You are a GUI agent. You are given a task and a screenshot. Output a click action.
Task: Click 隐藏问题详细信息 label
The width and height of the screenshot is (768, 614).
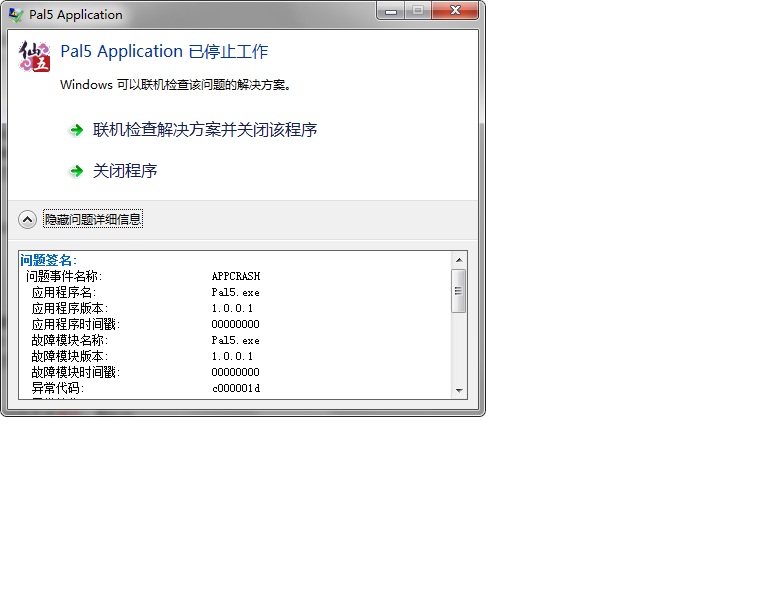93,219
